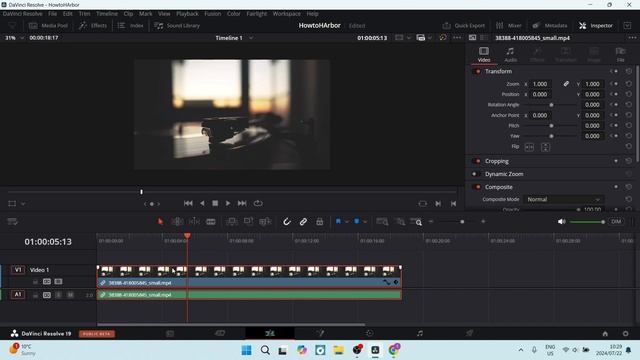Screen dimensions: 640x360
Task: Jump to last frame button
Action: click(x=242, y=203)
